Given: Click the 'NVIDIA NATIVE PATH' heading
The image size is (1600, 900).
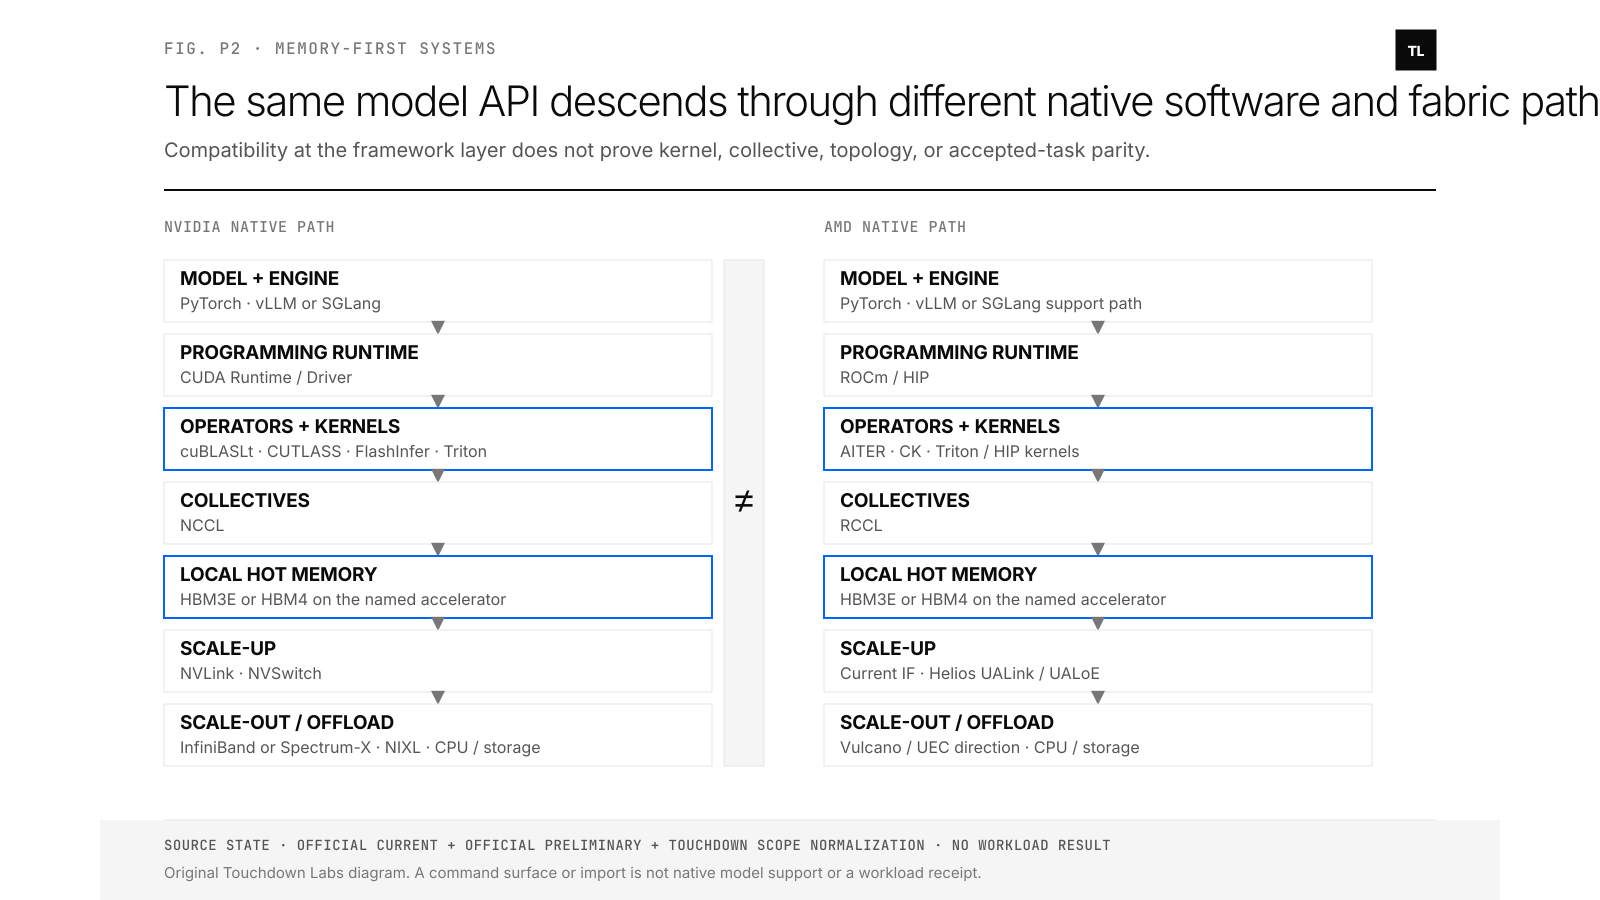Looking at the screenshot, I should [249, 227].
